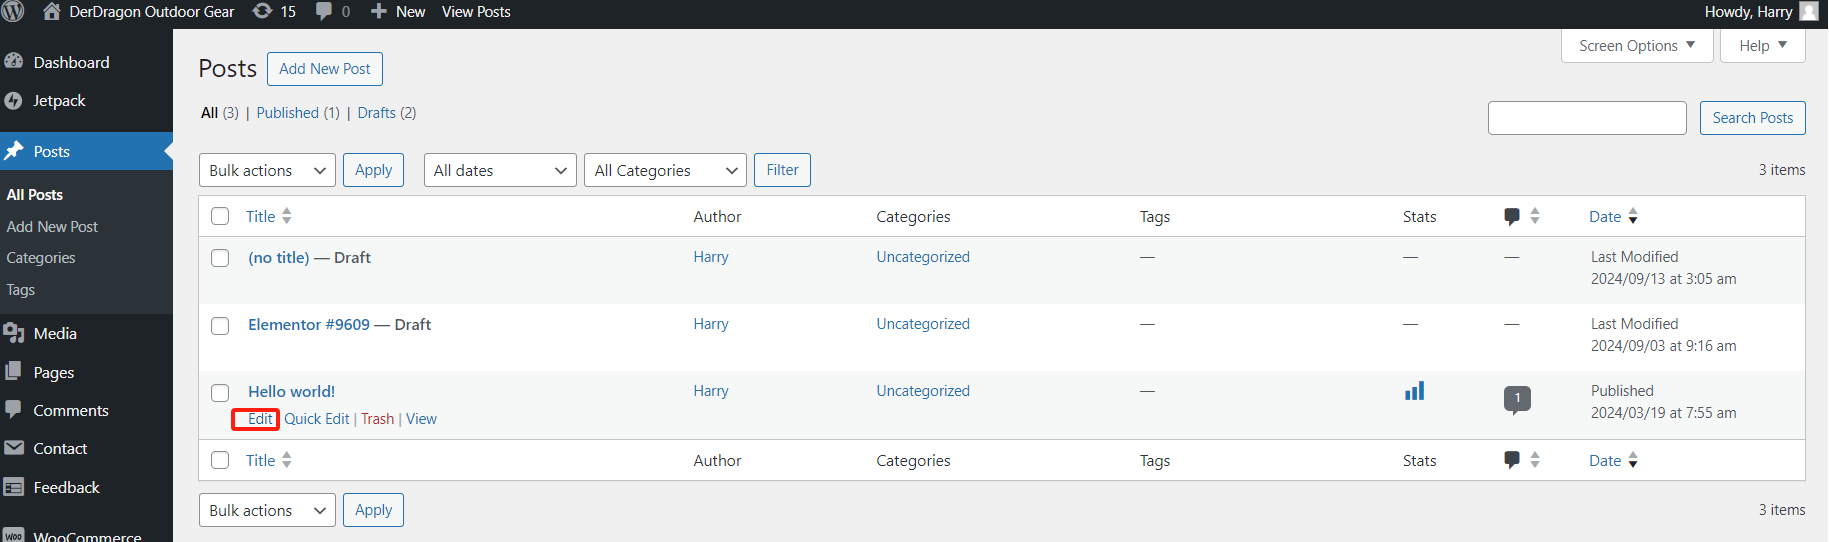Select the Hello world! post checkbox
The height and width of the screenshot is (542, 1829).
coord(220,393)
